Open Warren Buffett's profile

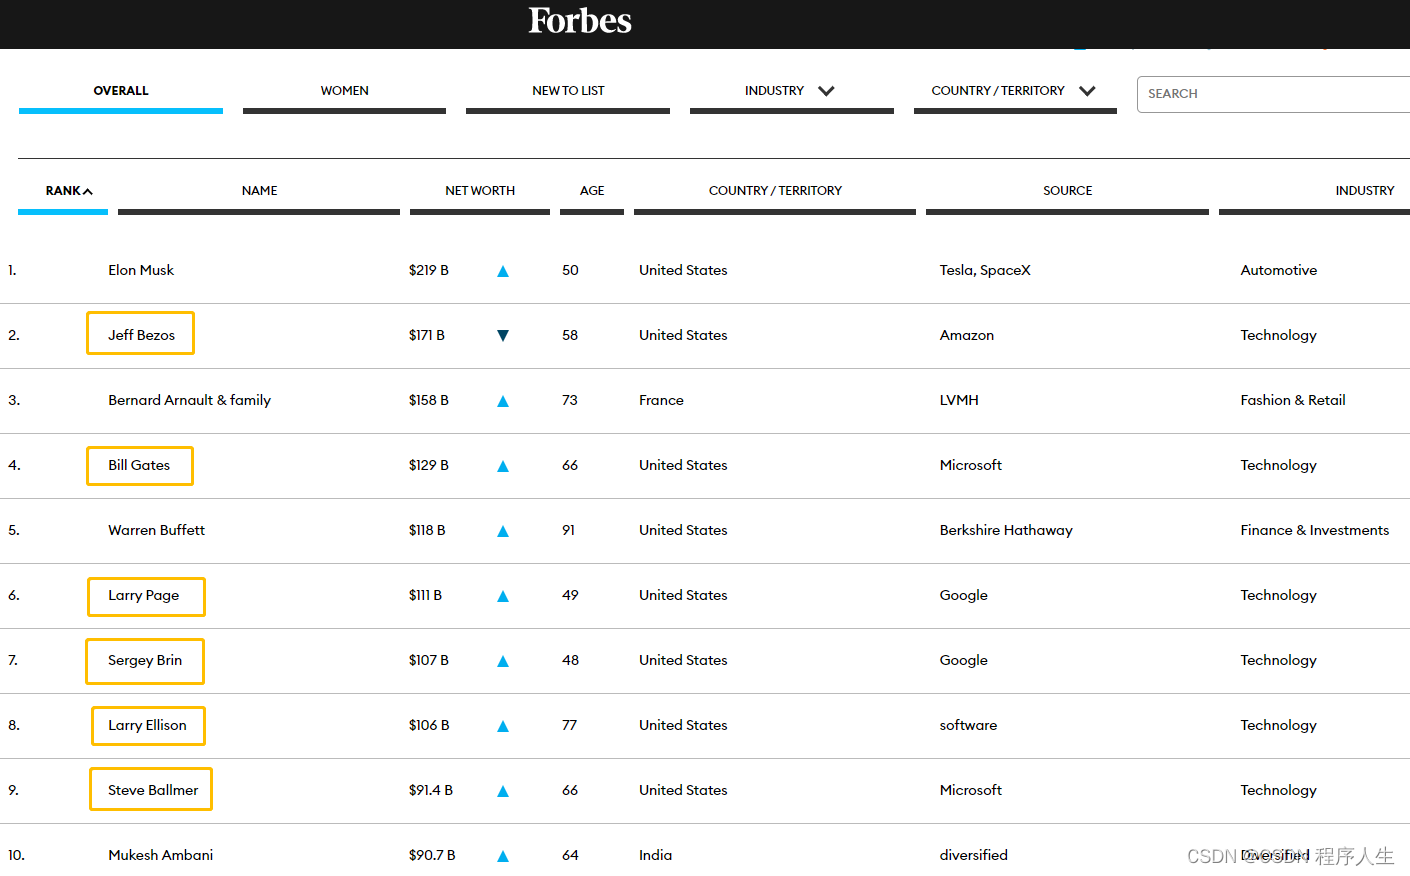[x=156, y=530]
